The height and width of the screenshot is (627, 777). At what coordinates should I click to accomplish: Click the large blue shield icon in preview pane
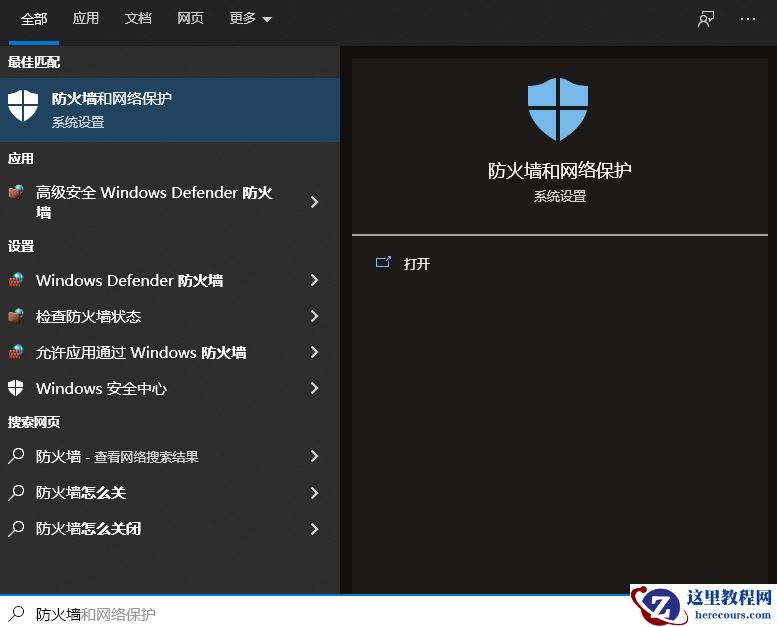click(558, 109)
